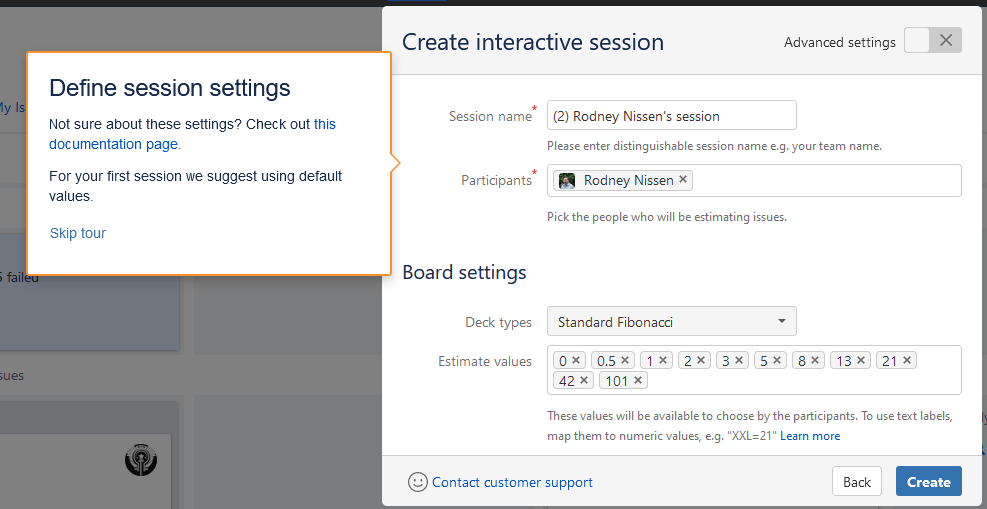This screenshot has height=509, width=987.
Task: Enable the Advanced settings toggle
Action: click(932, 41)
